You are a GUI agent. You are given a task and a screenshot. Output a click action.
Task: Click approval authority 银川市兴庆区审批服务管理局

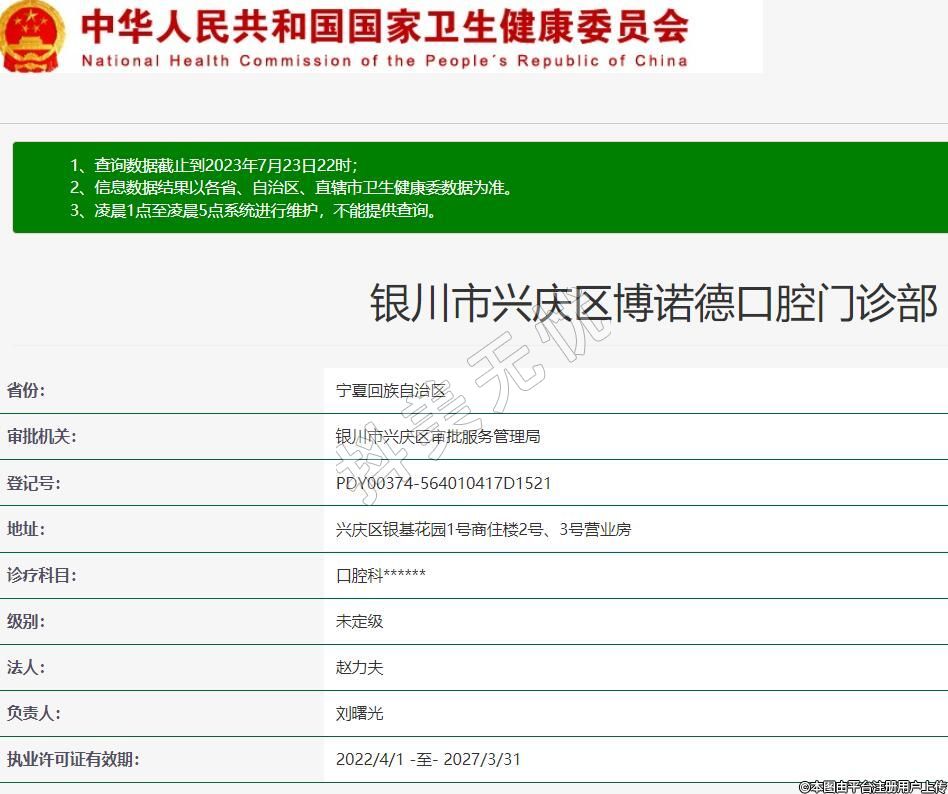click(x=438, y=437)
